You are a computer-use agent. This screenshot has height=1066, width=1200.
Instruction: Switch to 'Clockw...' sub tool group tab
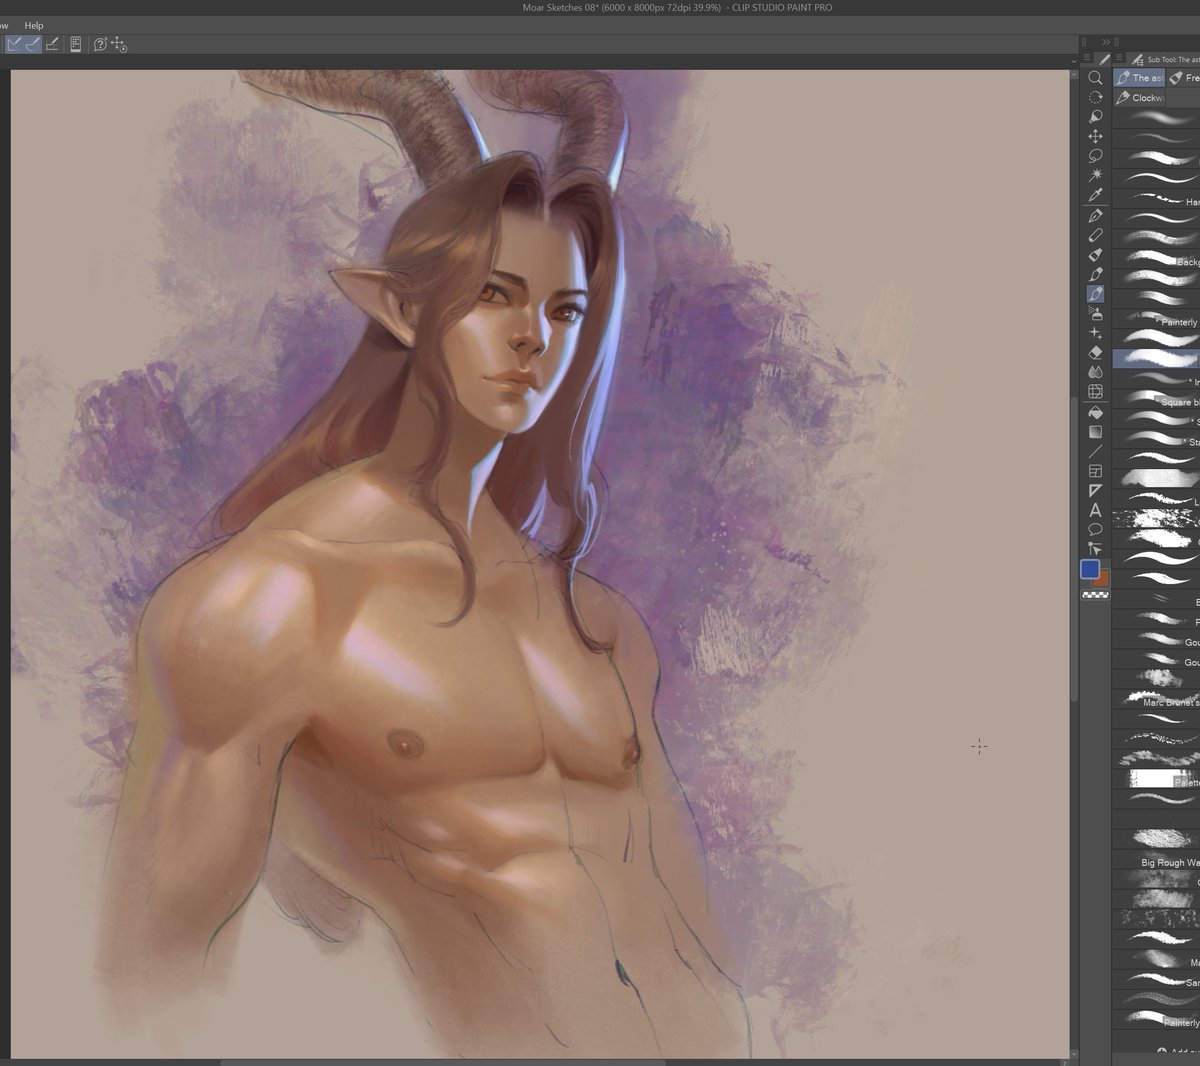1140,98
